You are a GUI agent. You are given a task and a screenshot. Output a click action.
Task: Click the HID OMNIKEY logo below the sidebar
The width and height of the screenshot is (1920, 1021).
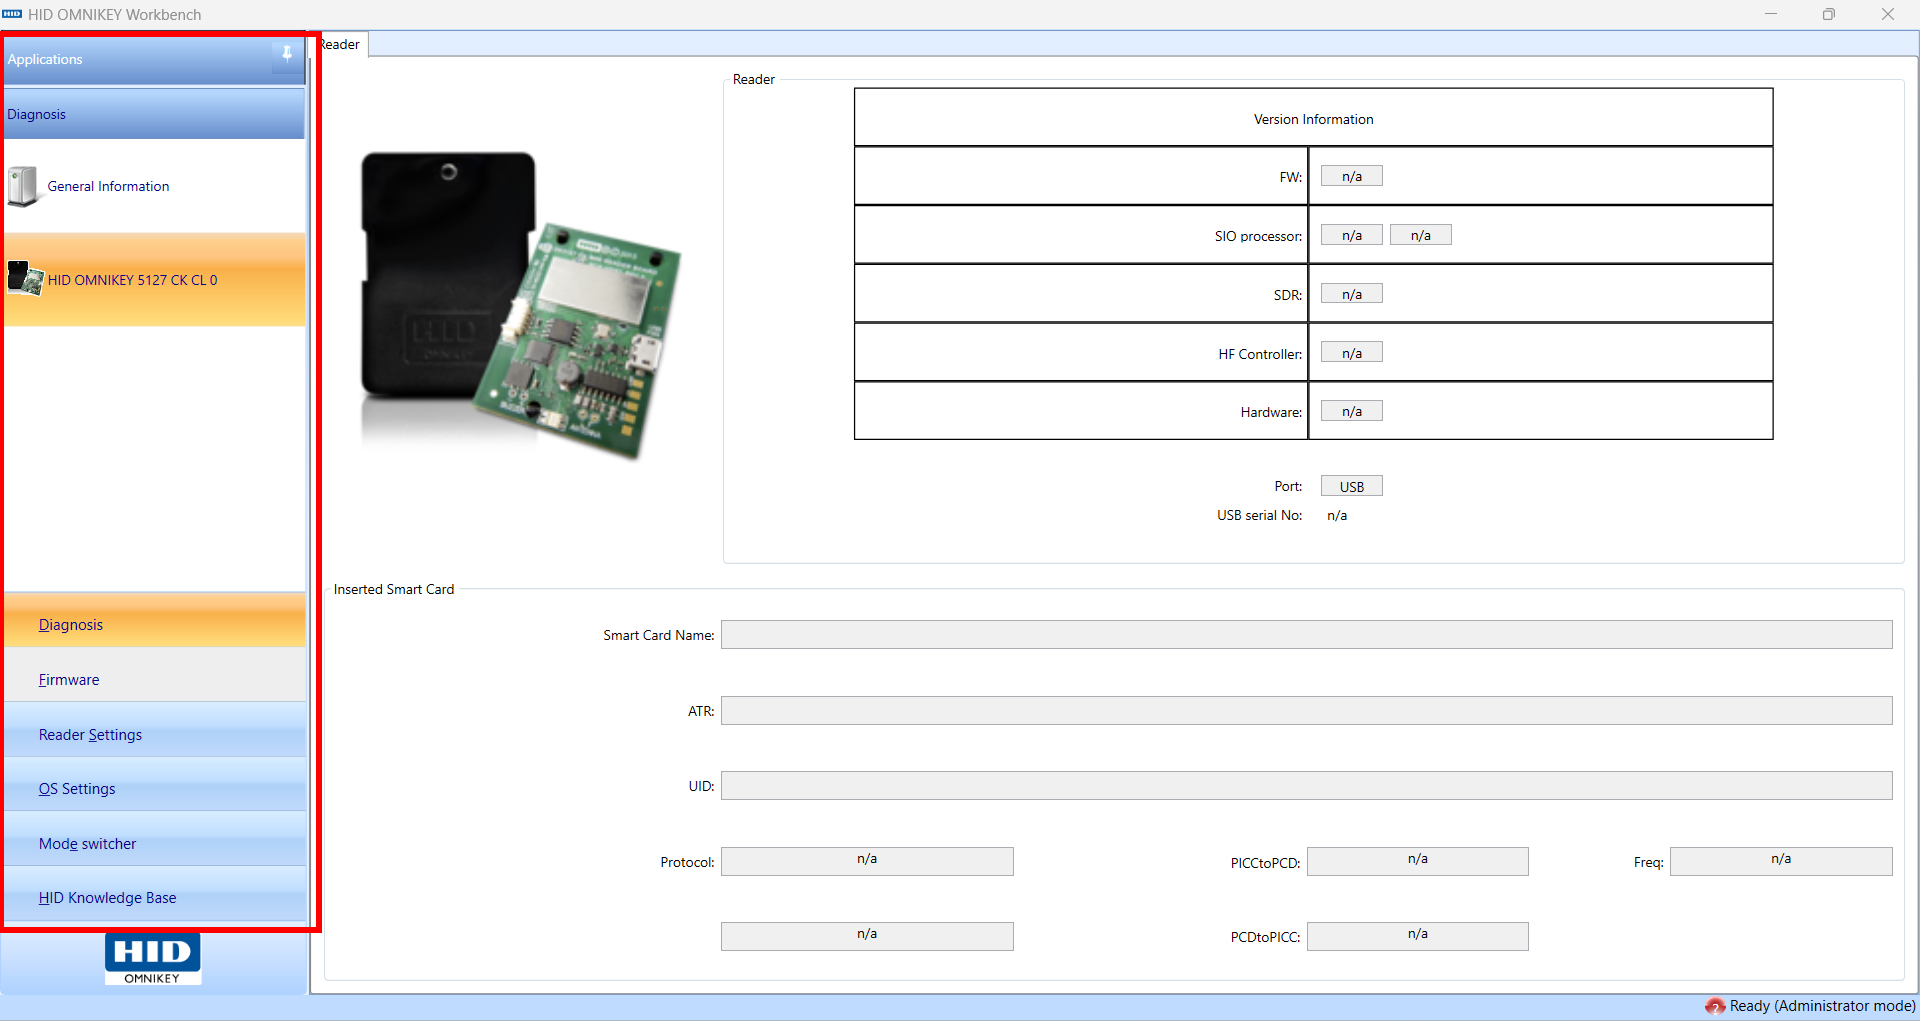point(152,959)
